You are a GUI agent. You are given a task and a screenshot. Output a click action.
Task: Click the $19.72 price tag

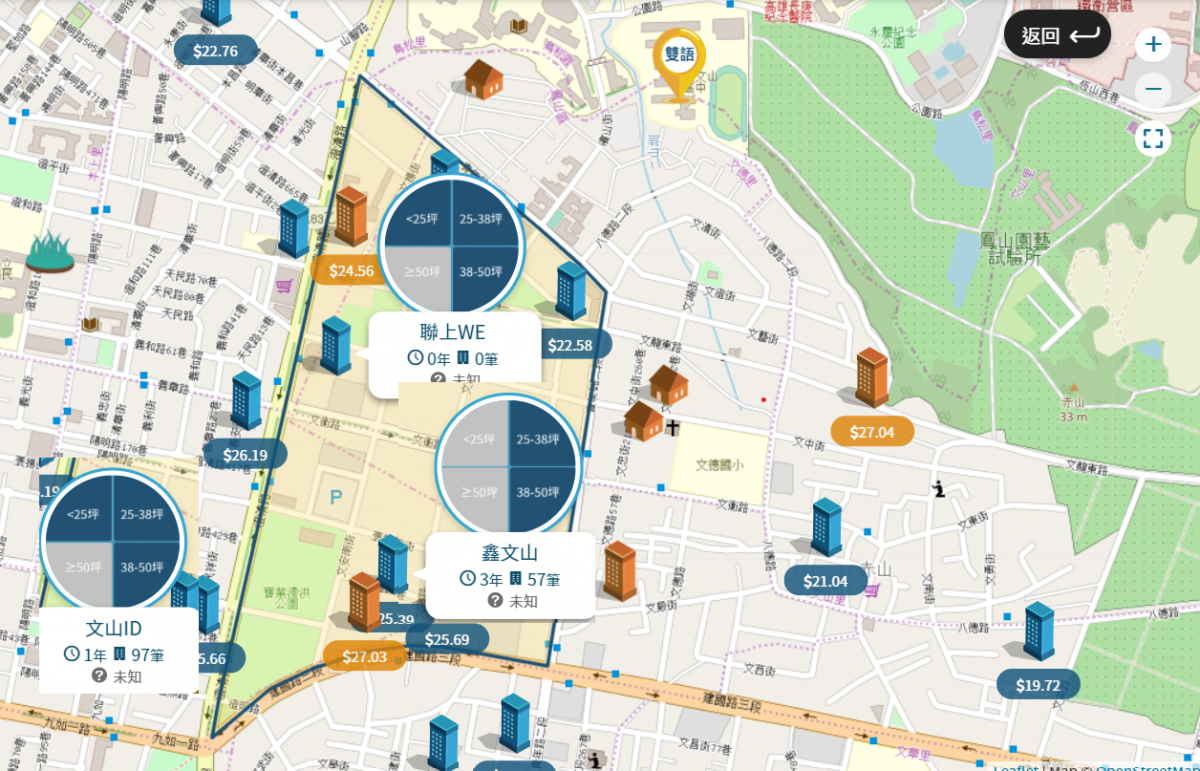(1038, 685)
